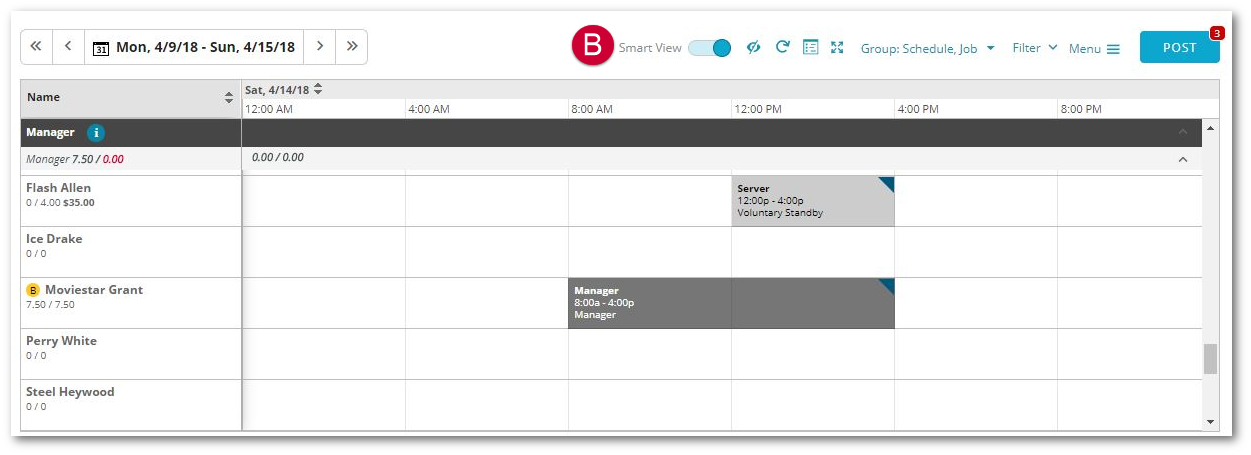Image resolution: width=1251 pixels, height=455 pixels.
Task: Toggle the Smart View switch
Action: click(710, 48)
